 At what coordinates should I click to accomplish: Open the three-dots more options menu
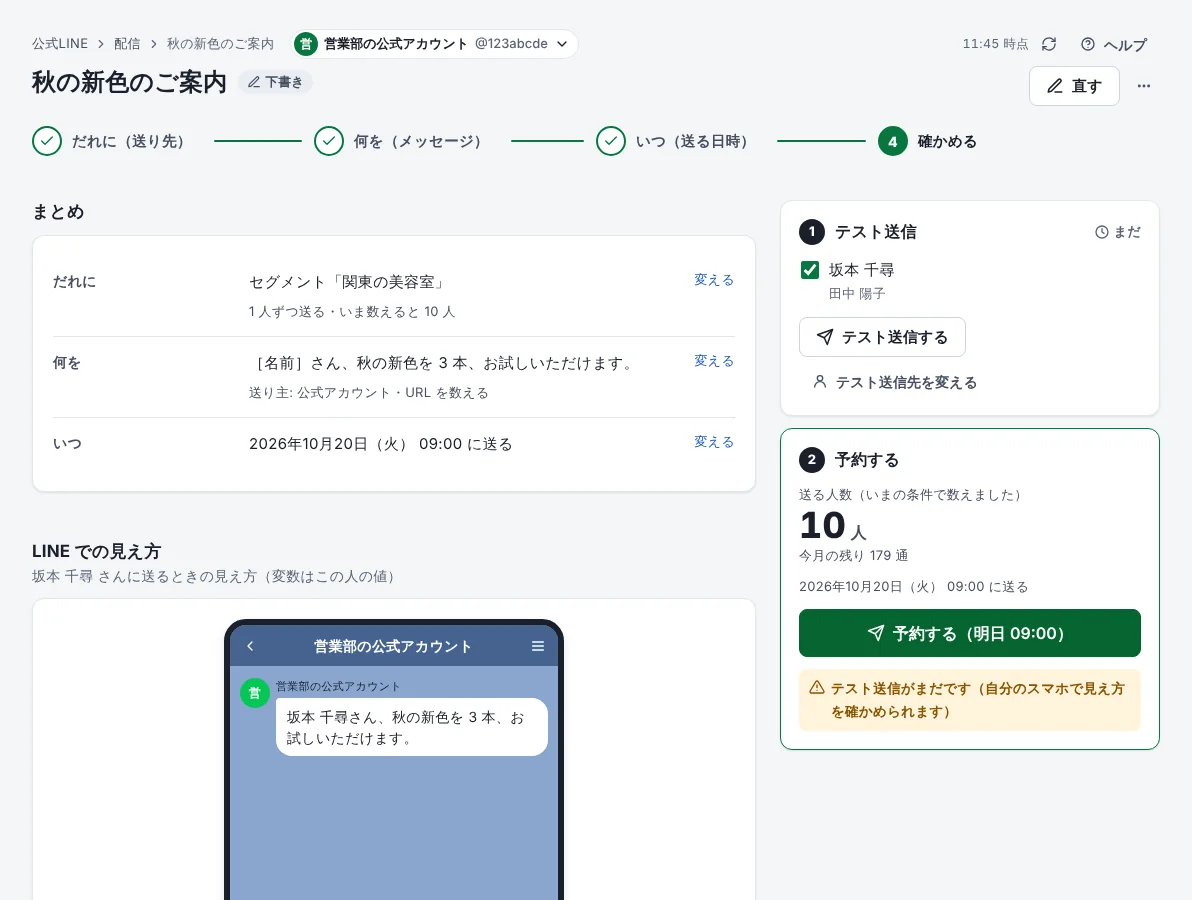pyautogui.click(x=1143, y=86)
